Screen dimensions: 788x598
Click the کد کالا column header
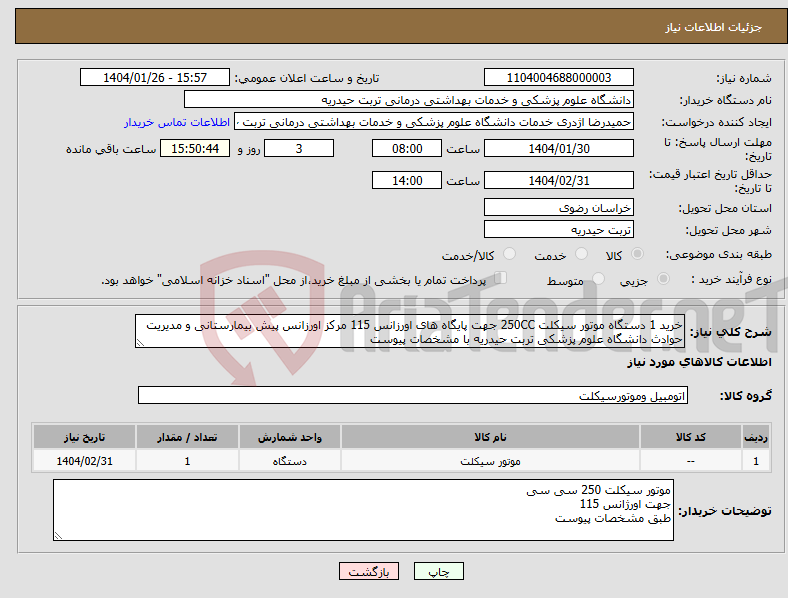(691, 437)
